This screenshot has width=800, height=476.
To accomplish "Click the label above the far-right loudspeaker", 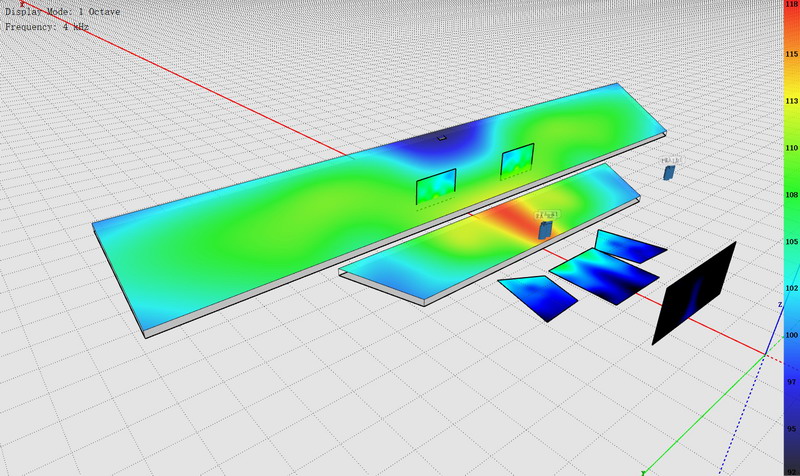I will click(x=669, y=160).
